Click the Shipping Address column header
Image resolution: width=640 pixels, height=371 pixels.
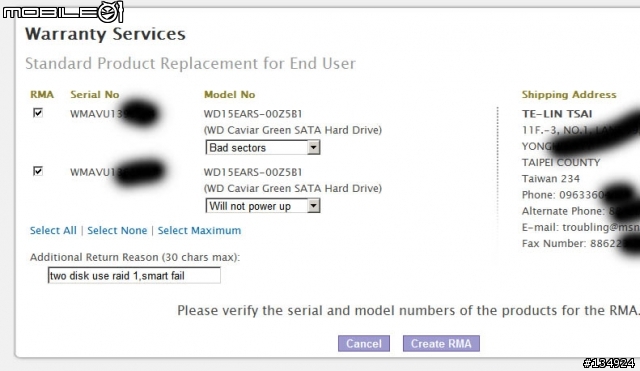(569, 95)
